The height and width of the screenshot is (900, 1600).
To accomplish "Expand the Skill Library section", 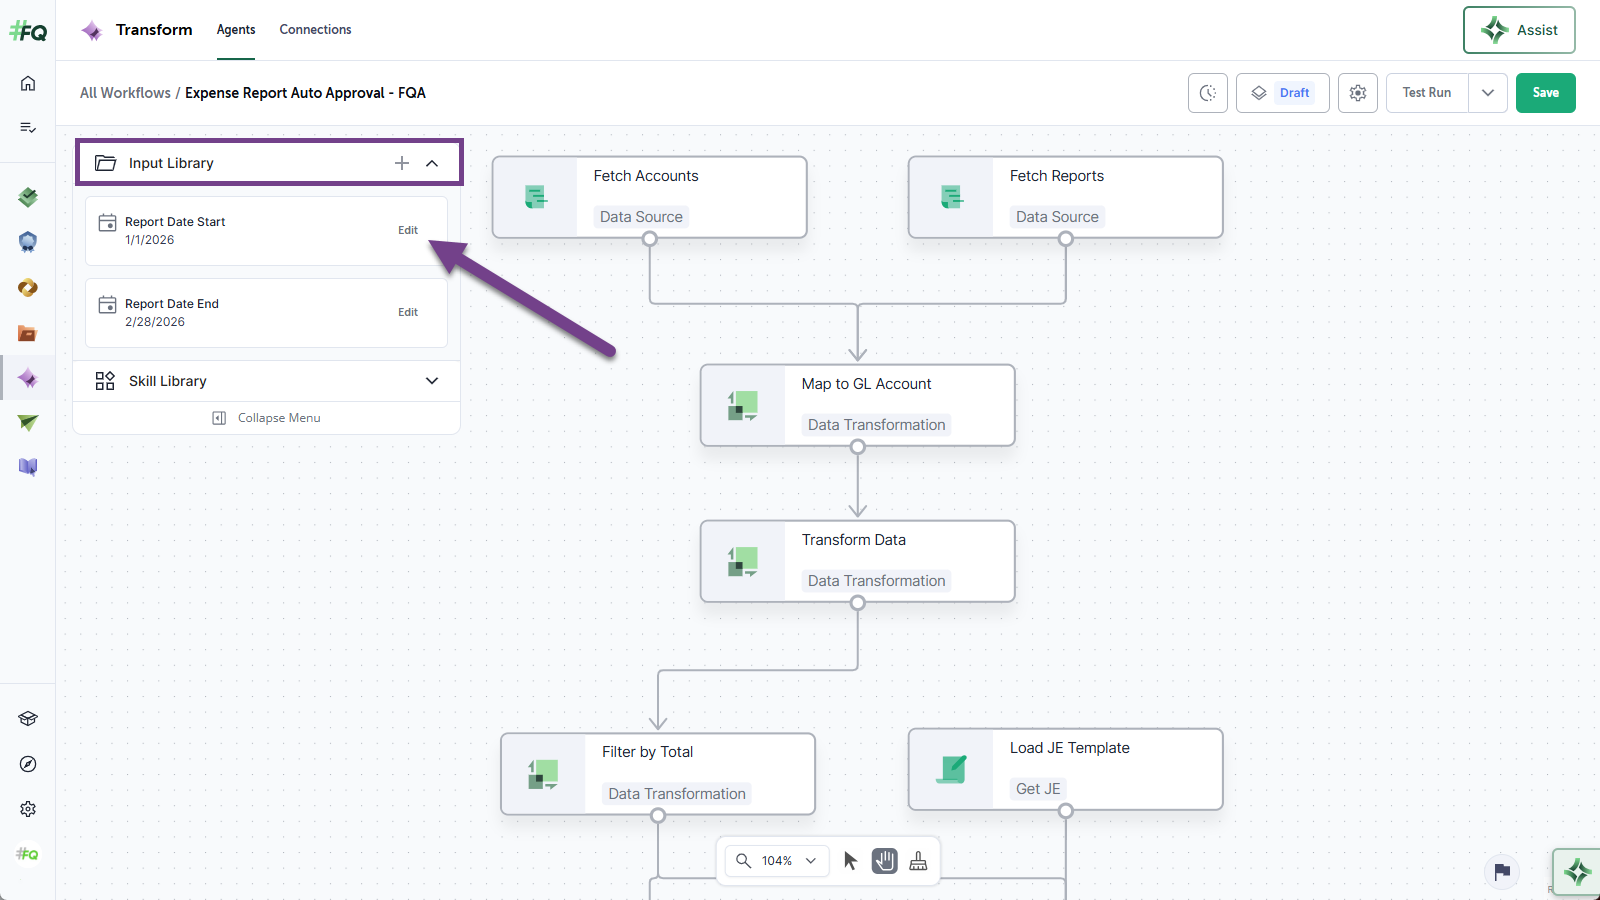I will [x=432, y=381].
